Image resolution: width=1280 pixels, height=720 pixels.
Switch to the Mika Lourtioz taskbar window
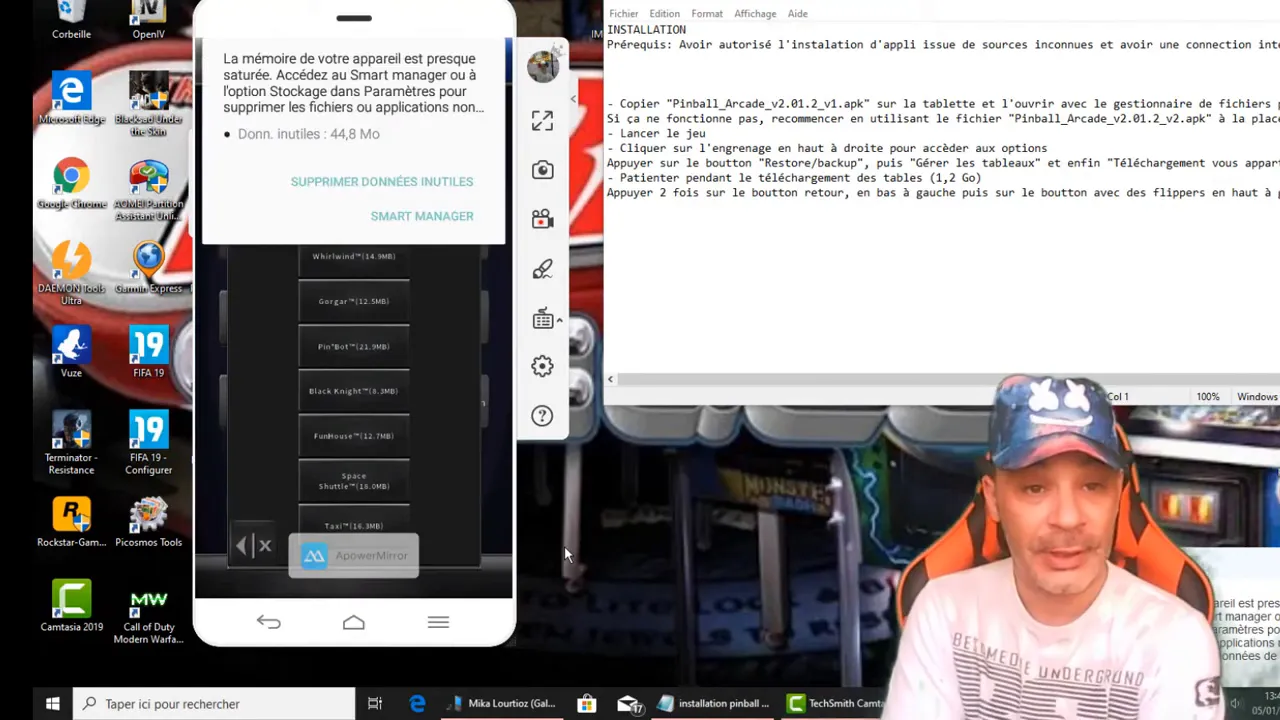(500, 704)
